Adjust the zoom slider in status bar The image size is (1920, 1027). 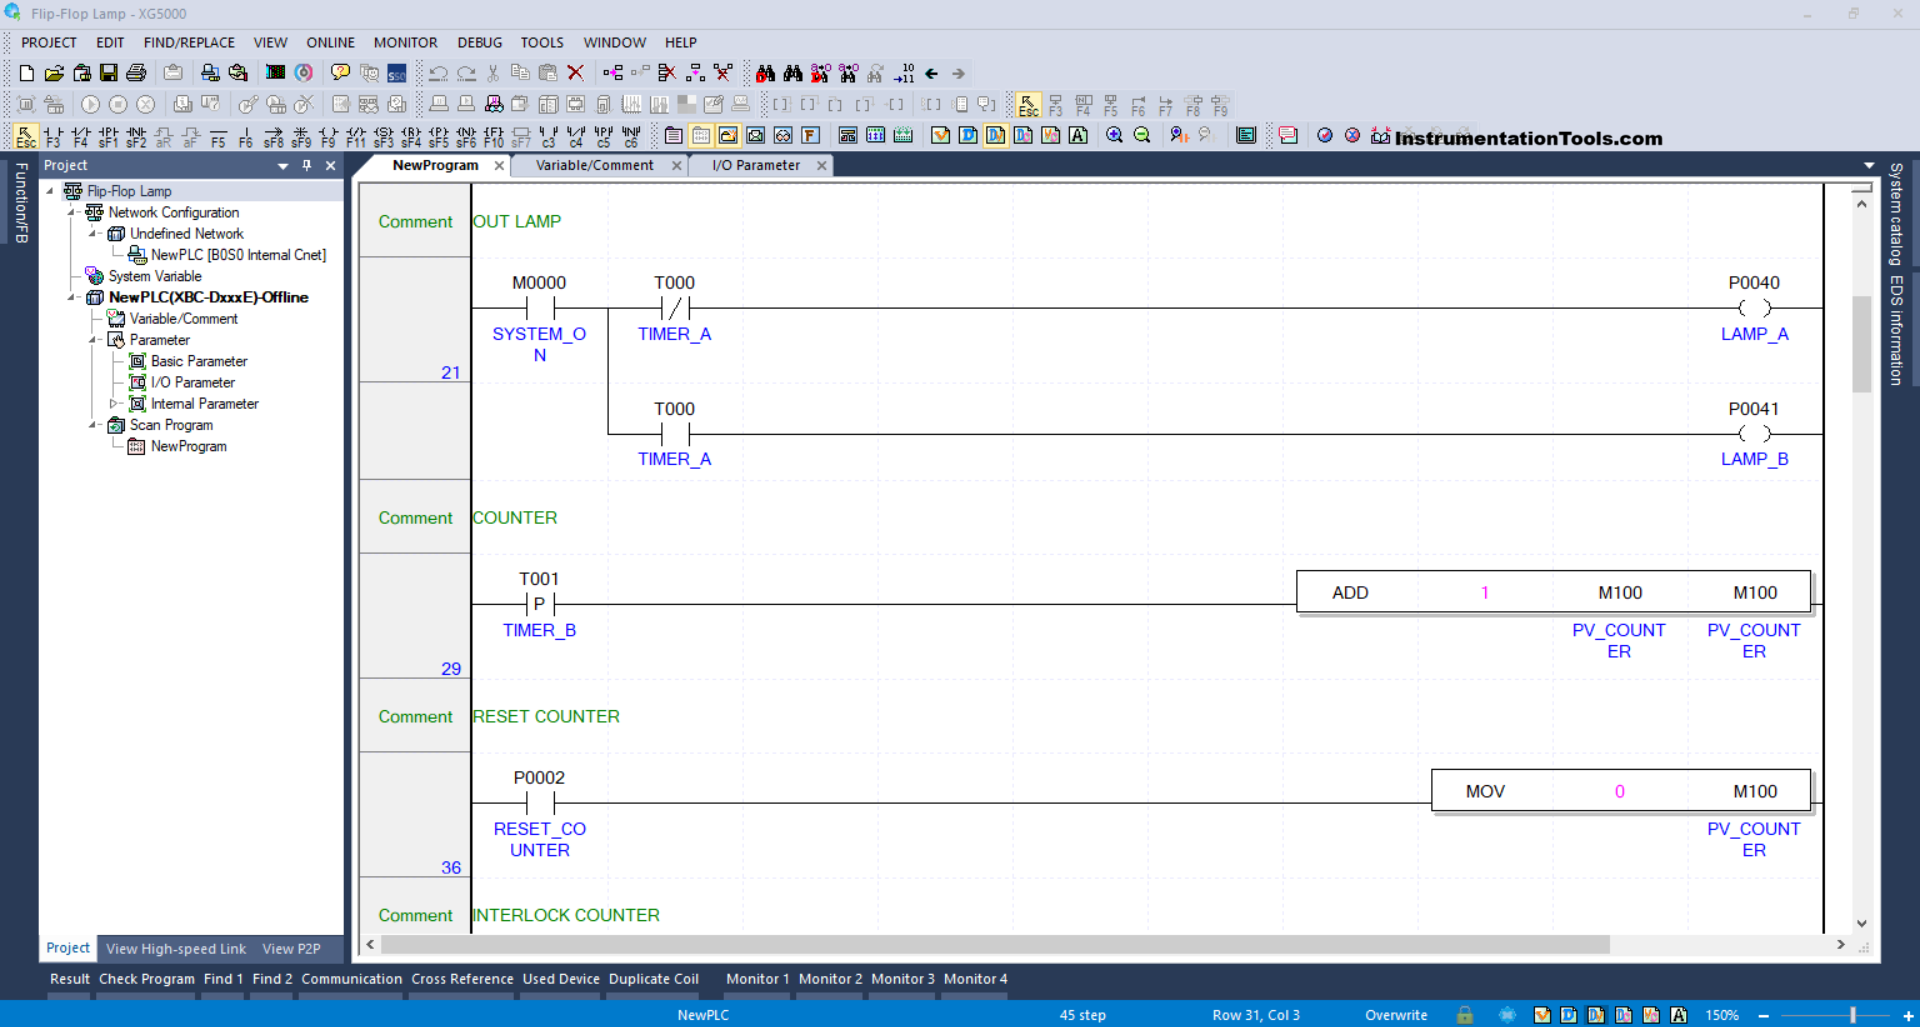(1853, 1015)
